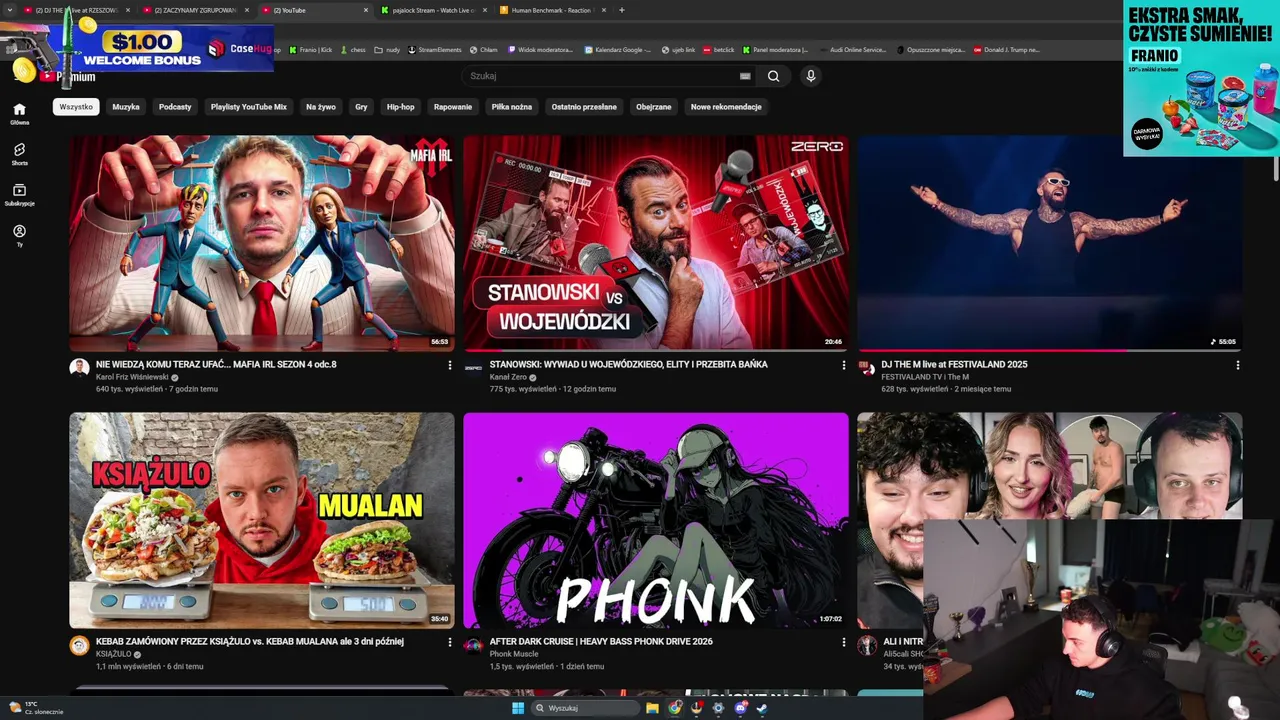Image resolution: width=1280 pixels, height=720 pixels.
Task: Click Kanał Zero channel avatar
Action: coord(473,368)
